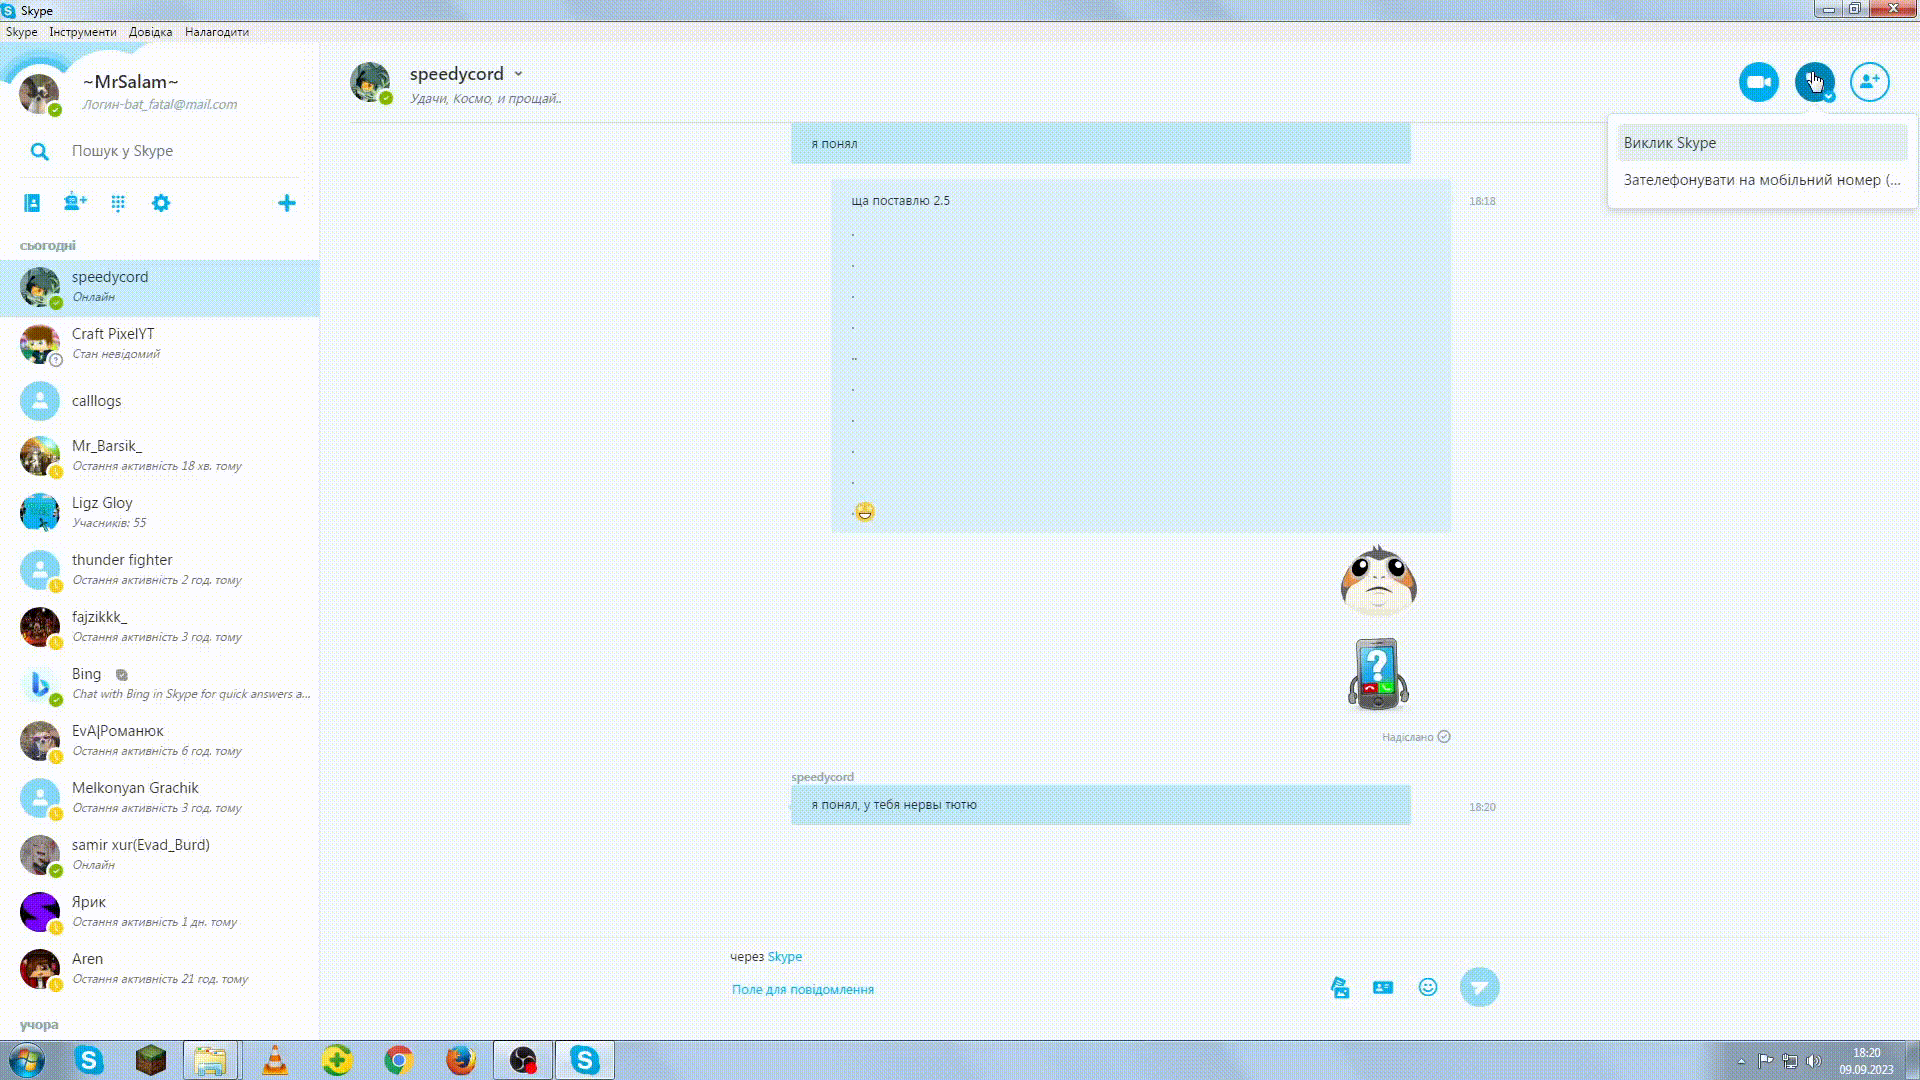Click the blue Skype link

pyautogui.click(x=784, y=957)
